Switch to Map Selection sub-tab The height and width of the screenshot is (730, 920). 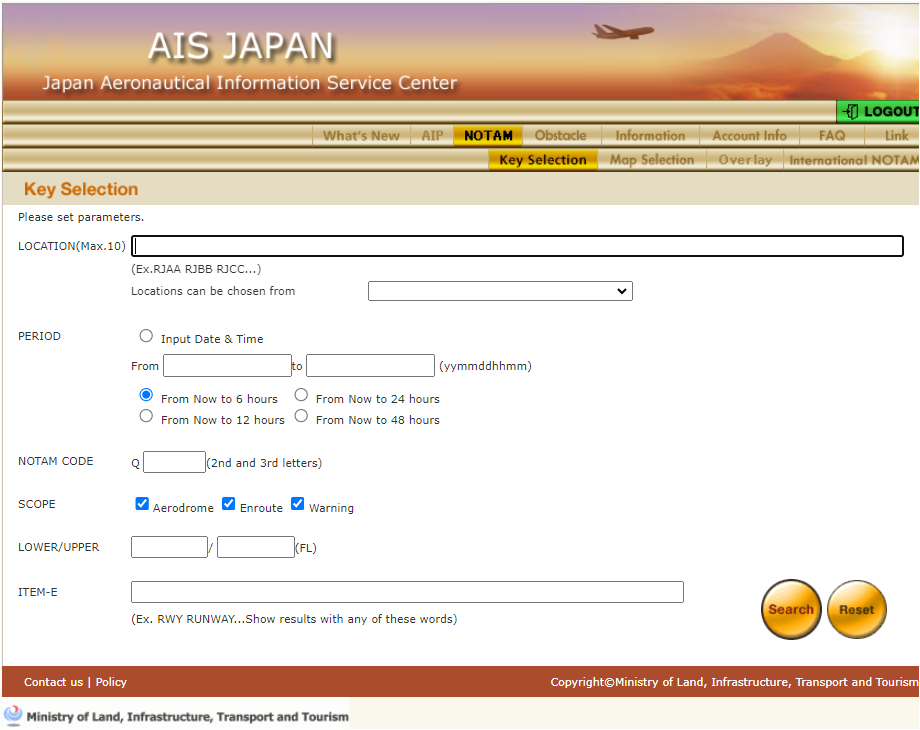pyautogui.click(x=652, y=160)
